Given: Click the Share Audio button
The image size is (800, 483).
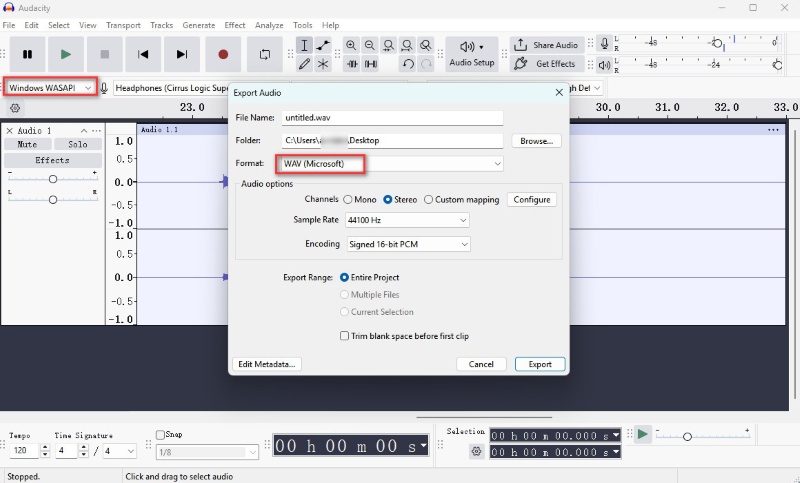Looking at the screenshot, I should 547,45.
